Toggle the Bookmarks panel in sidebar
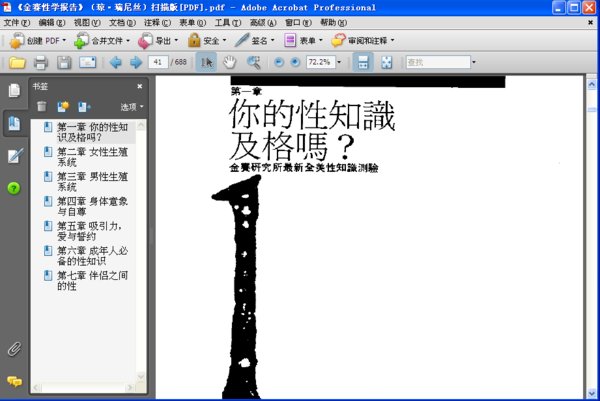The width and height of the screenshot is (600, 401). [14, 123]
